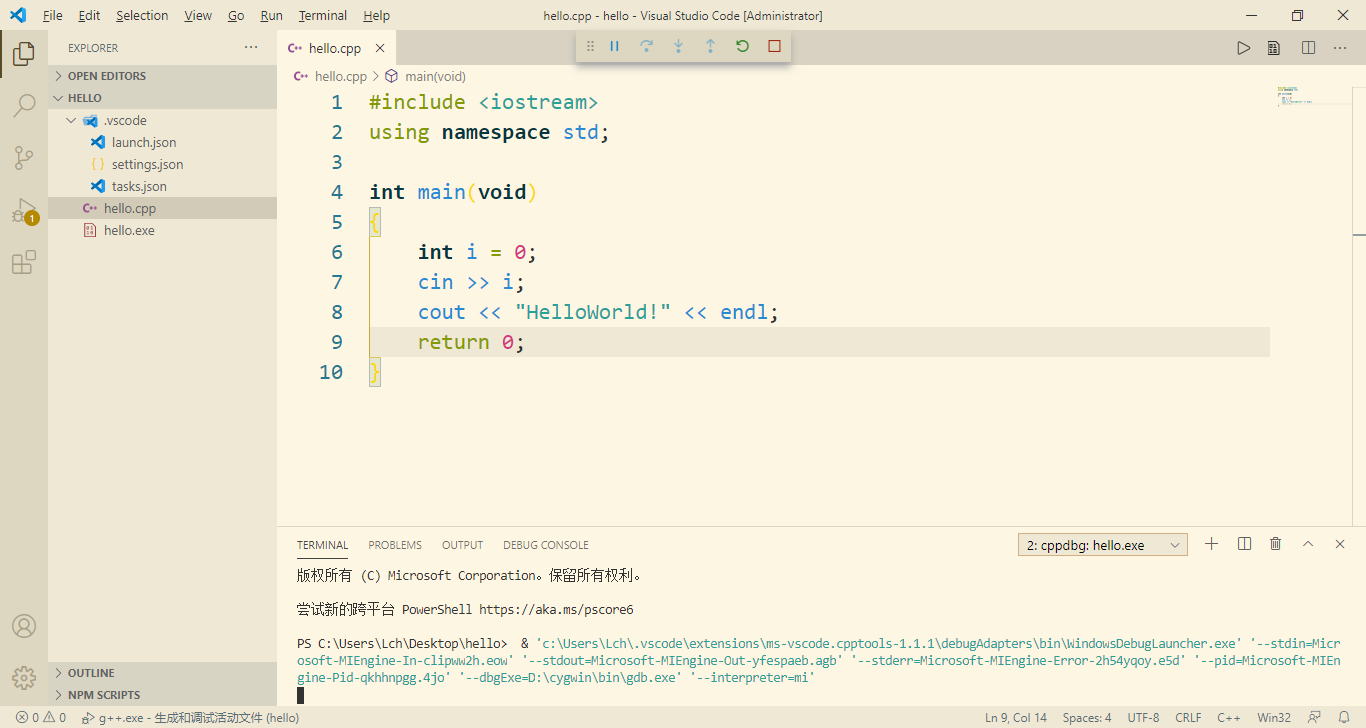This screenshot has height=728, width=1366.
Task: Split the editor to the right
Action: pyautogui.click(x=1308, y=48)
